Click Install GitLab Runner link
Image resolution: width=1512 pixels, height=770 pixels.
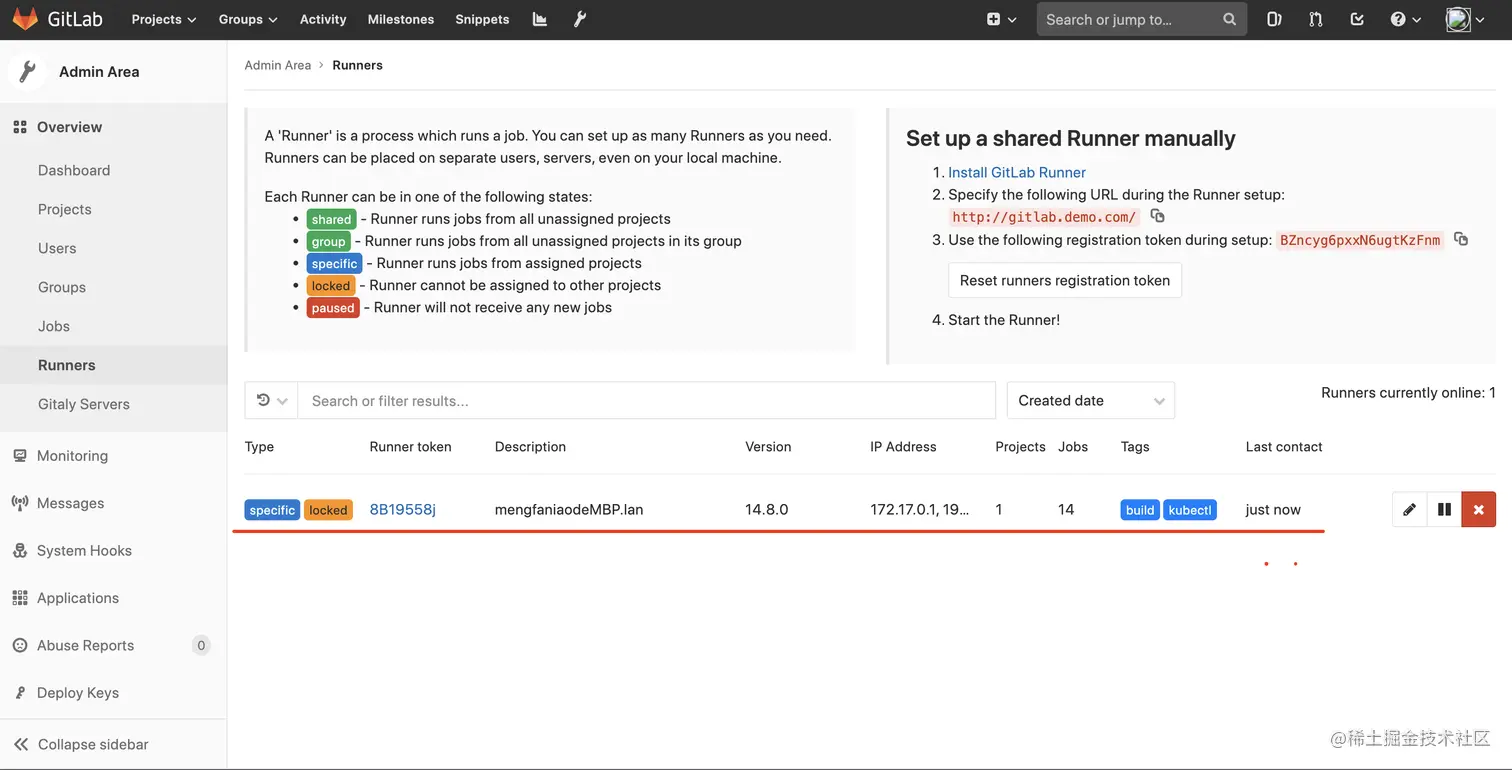click(x=1017, y=172)
